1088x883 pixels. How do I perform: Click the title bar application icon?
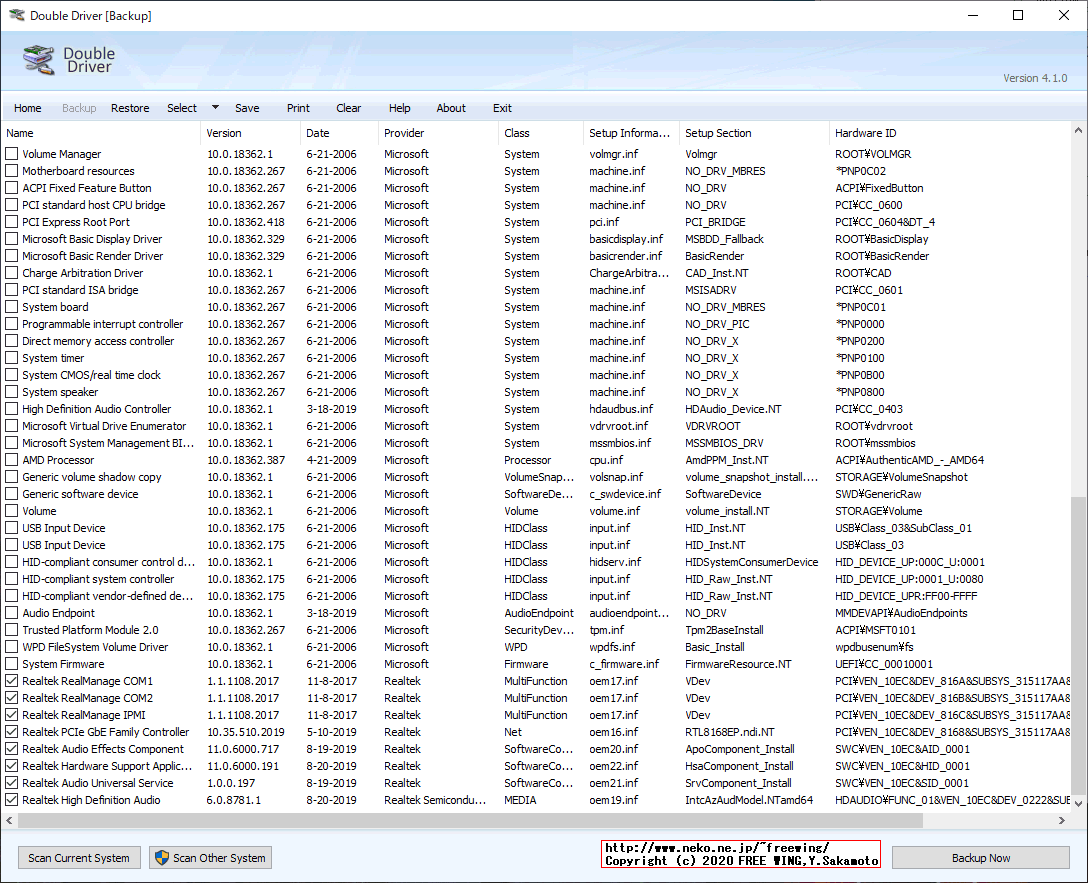[15, 16]
